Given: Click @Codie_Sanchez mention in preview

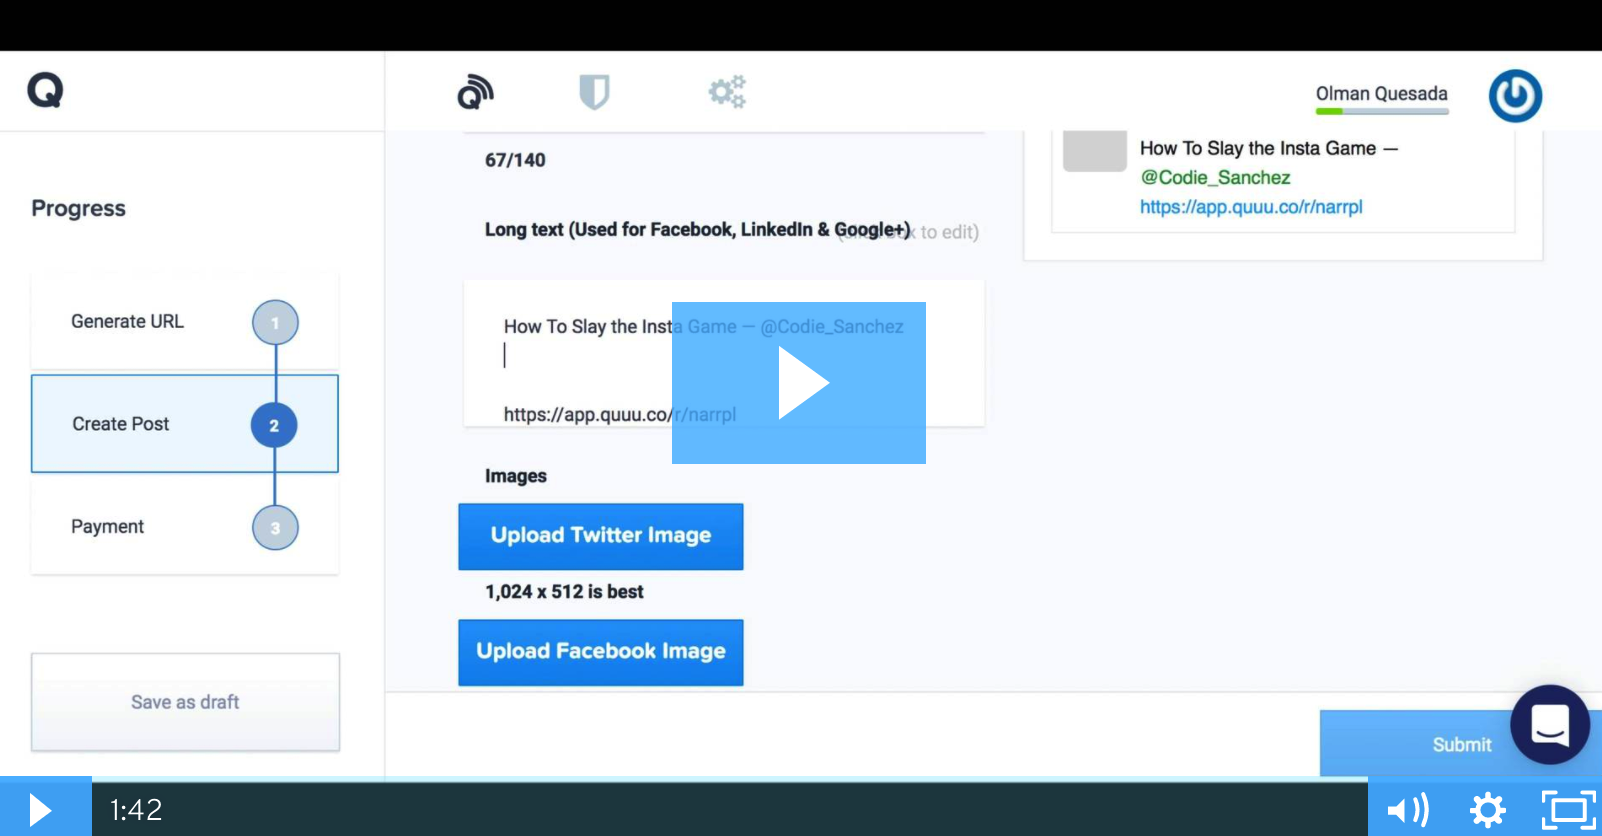Looking at the screenshot, I should 1215,177.
